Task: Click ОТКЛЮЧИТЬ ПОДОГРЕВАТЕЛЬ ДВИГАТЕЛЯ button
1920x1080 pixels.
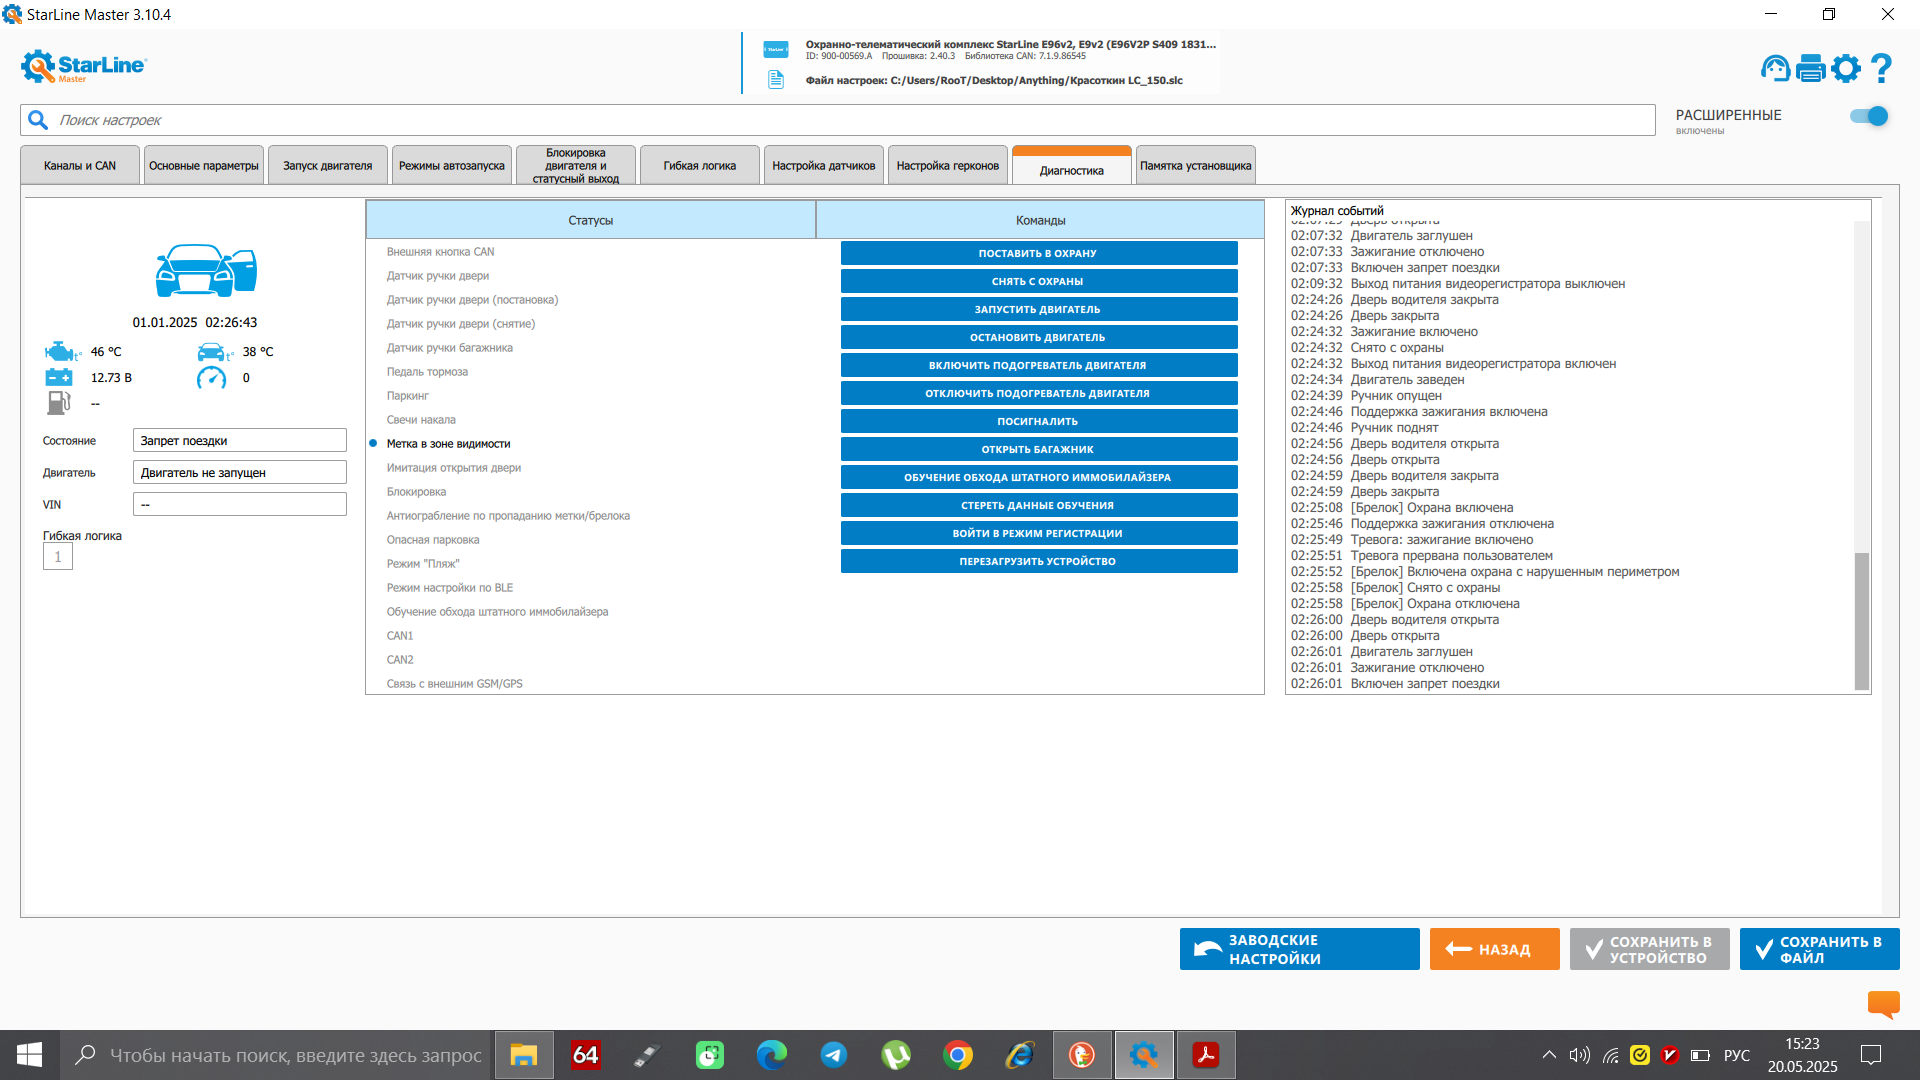Action: pyautogui.click(x=1038, y=393)
